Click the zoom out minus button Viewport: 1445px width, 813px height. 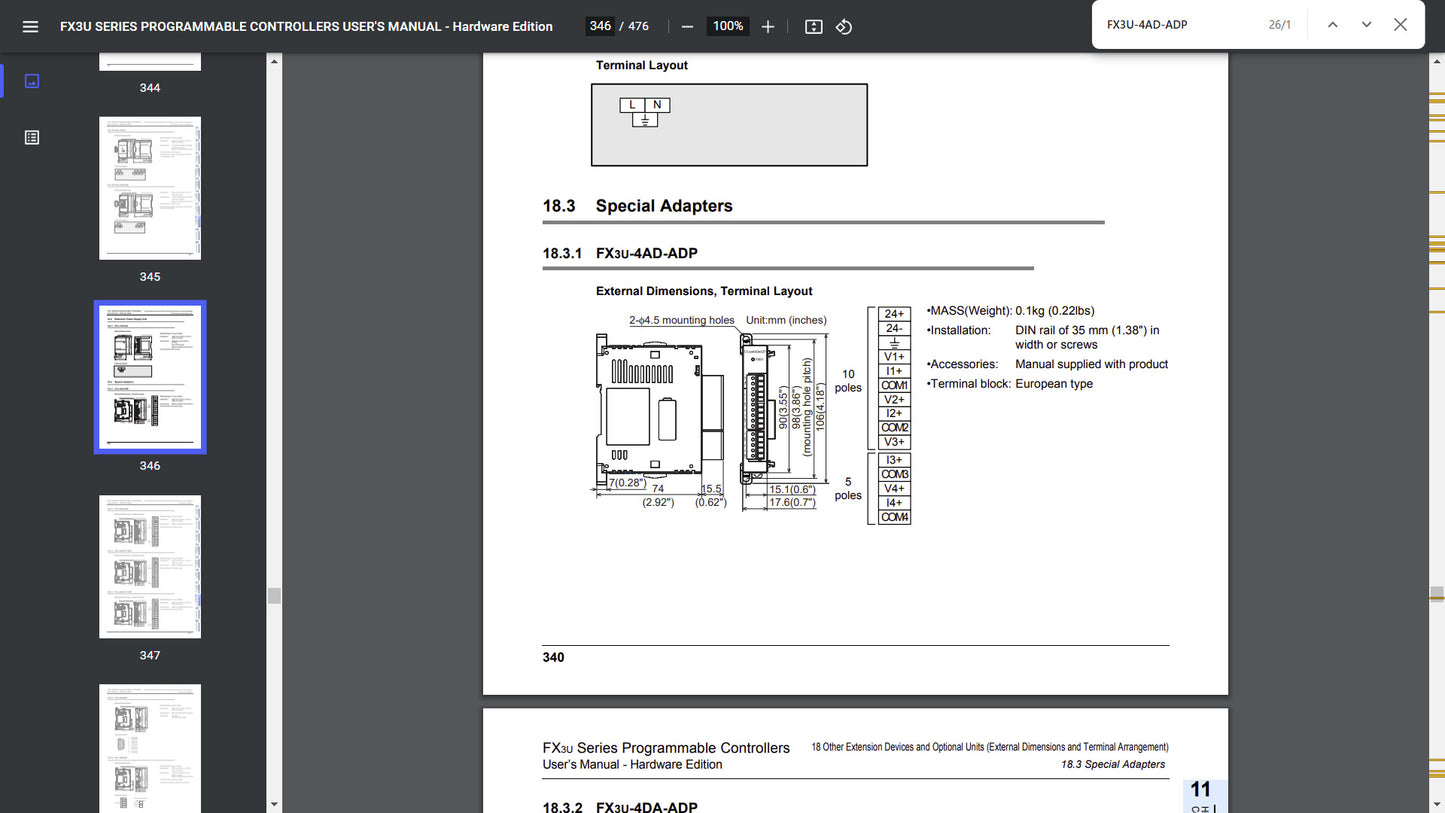687,27
